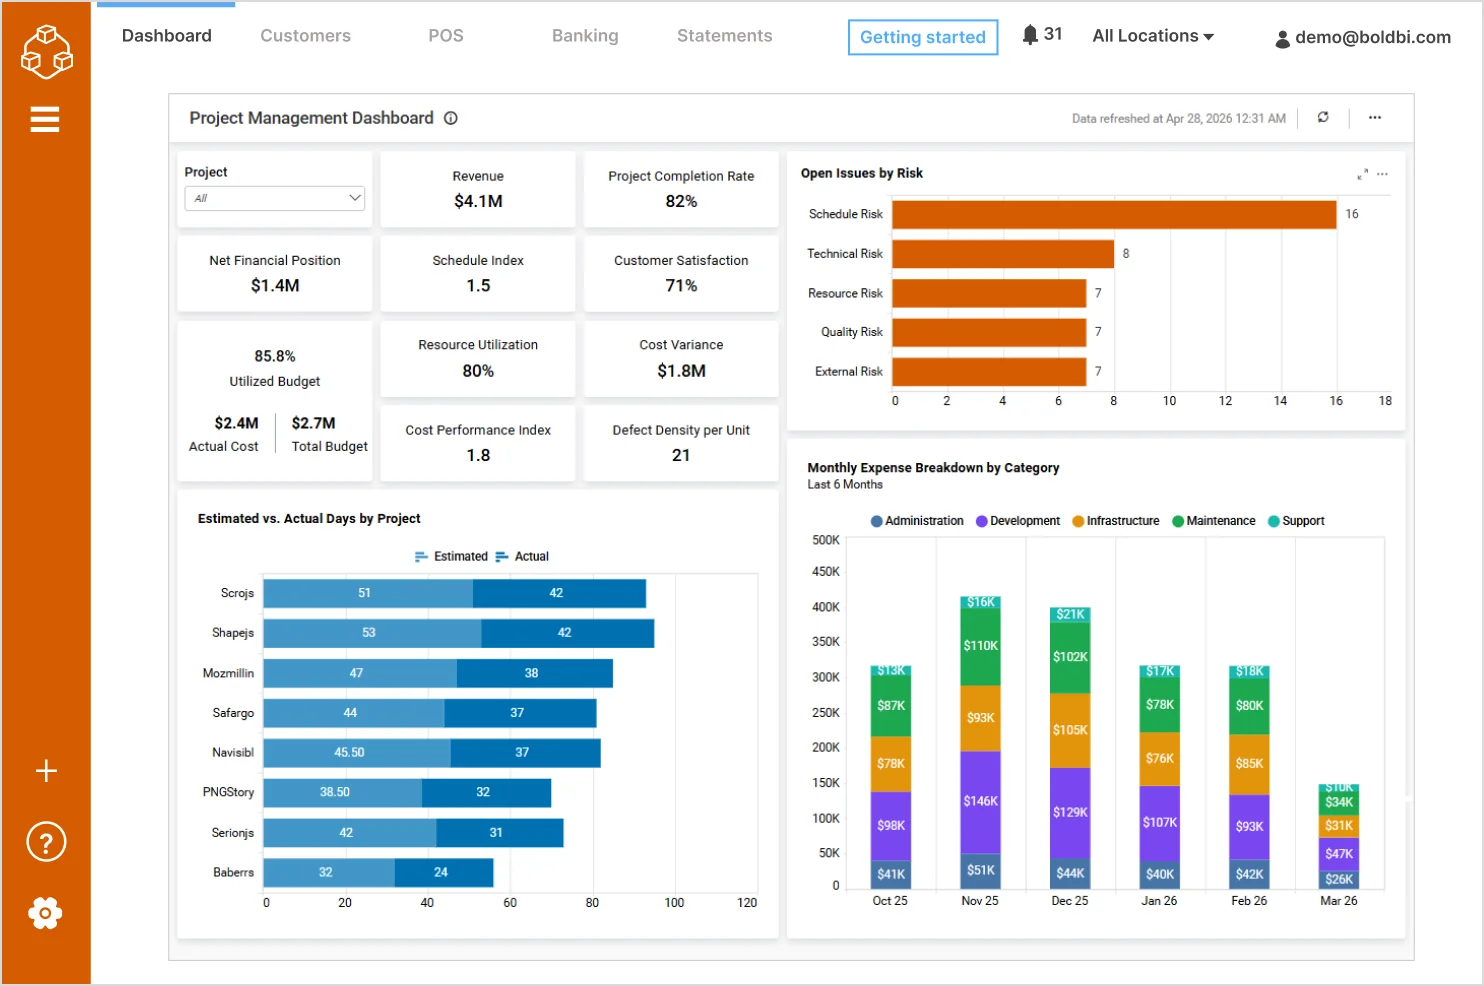This screenshot has height=986, width=1484.
Task: Click the Bold BI cube logo
Action: [x=46, y=52]
